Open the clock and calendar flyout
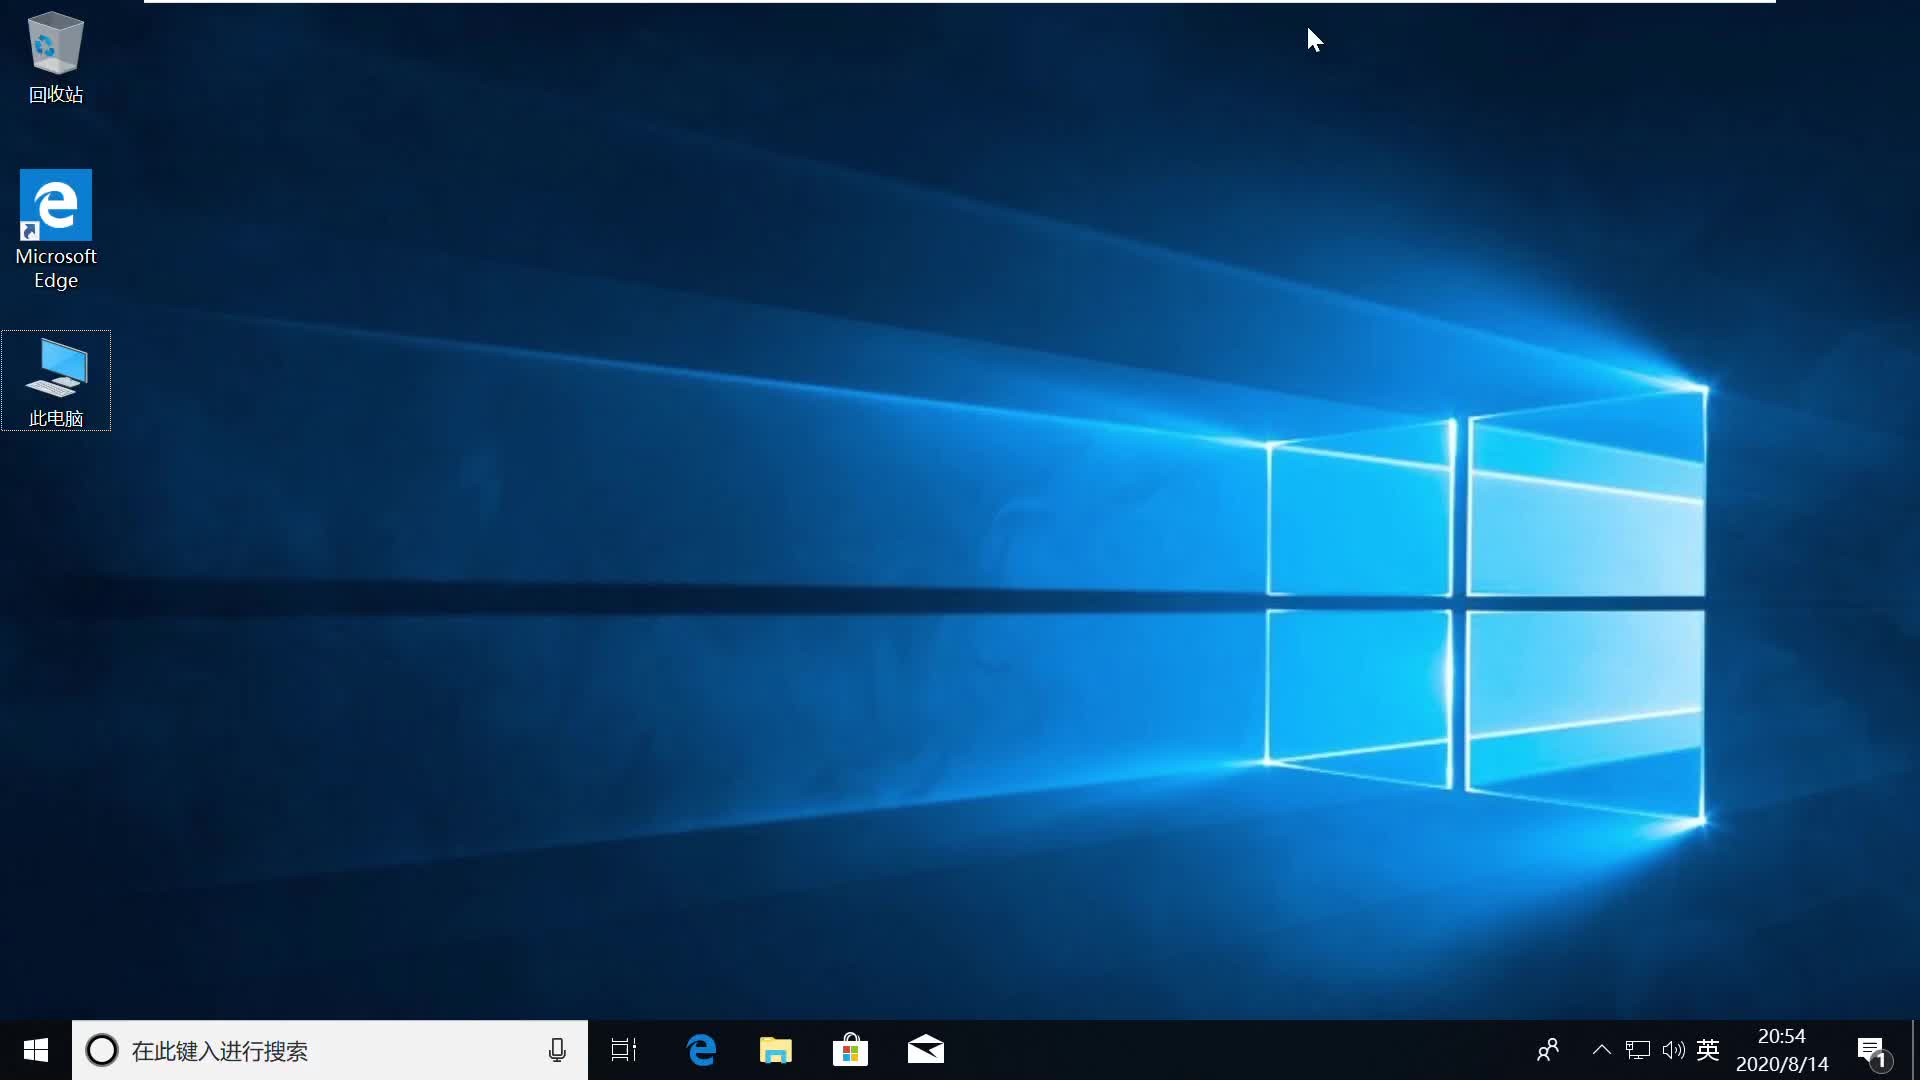This screenshot has width=1920, height=1080. (1781, 1050)
